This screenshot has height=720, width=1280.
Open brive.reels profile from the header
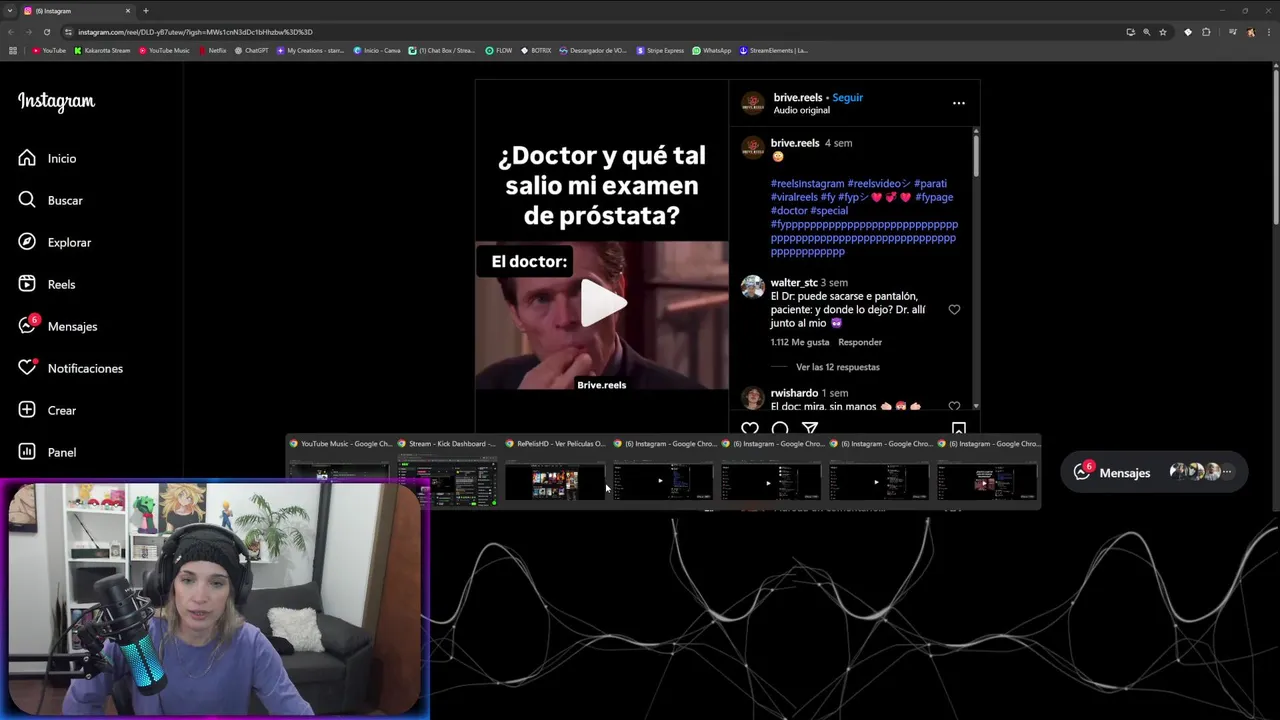coord(797,97)
